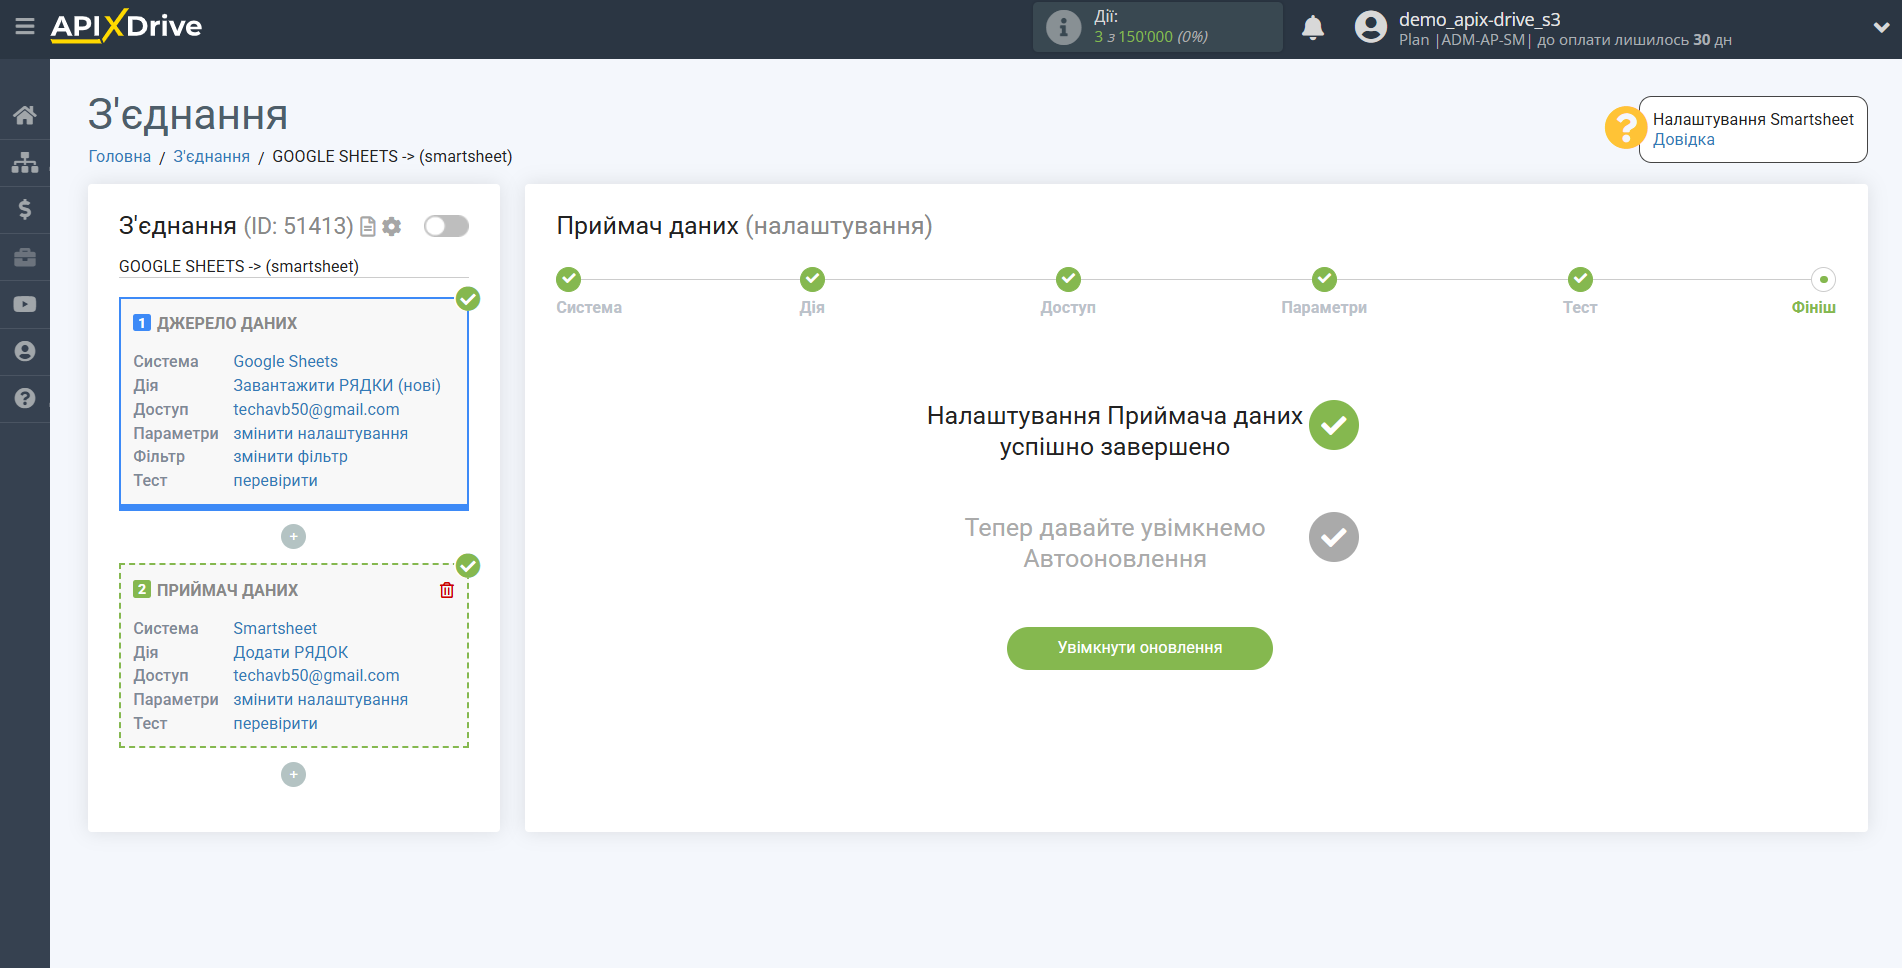Click Додати РЯДОК action link
The width and height of the screenshot is (1902, 968).
tap(291, 652)
